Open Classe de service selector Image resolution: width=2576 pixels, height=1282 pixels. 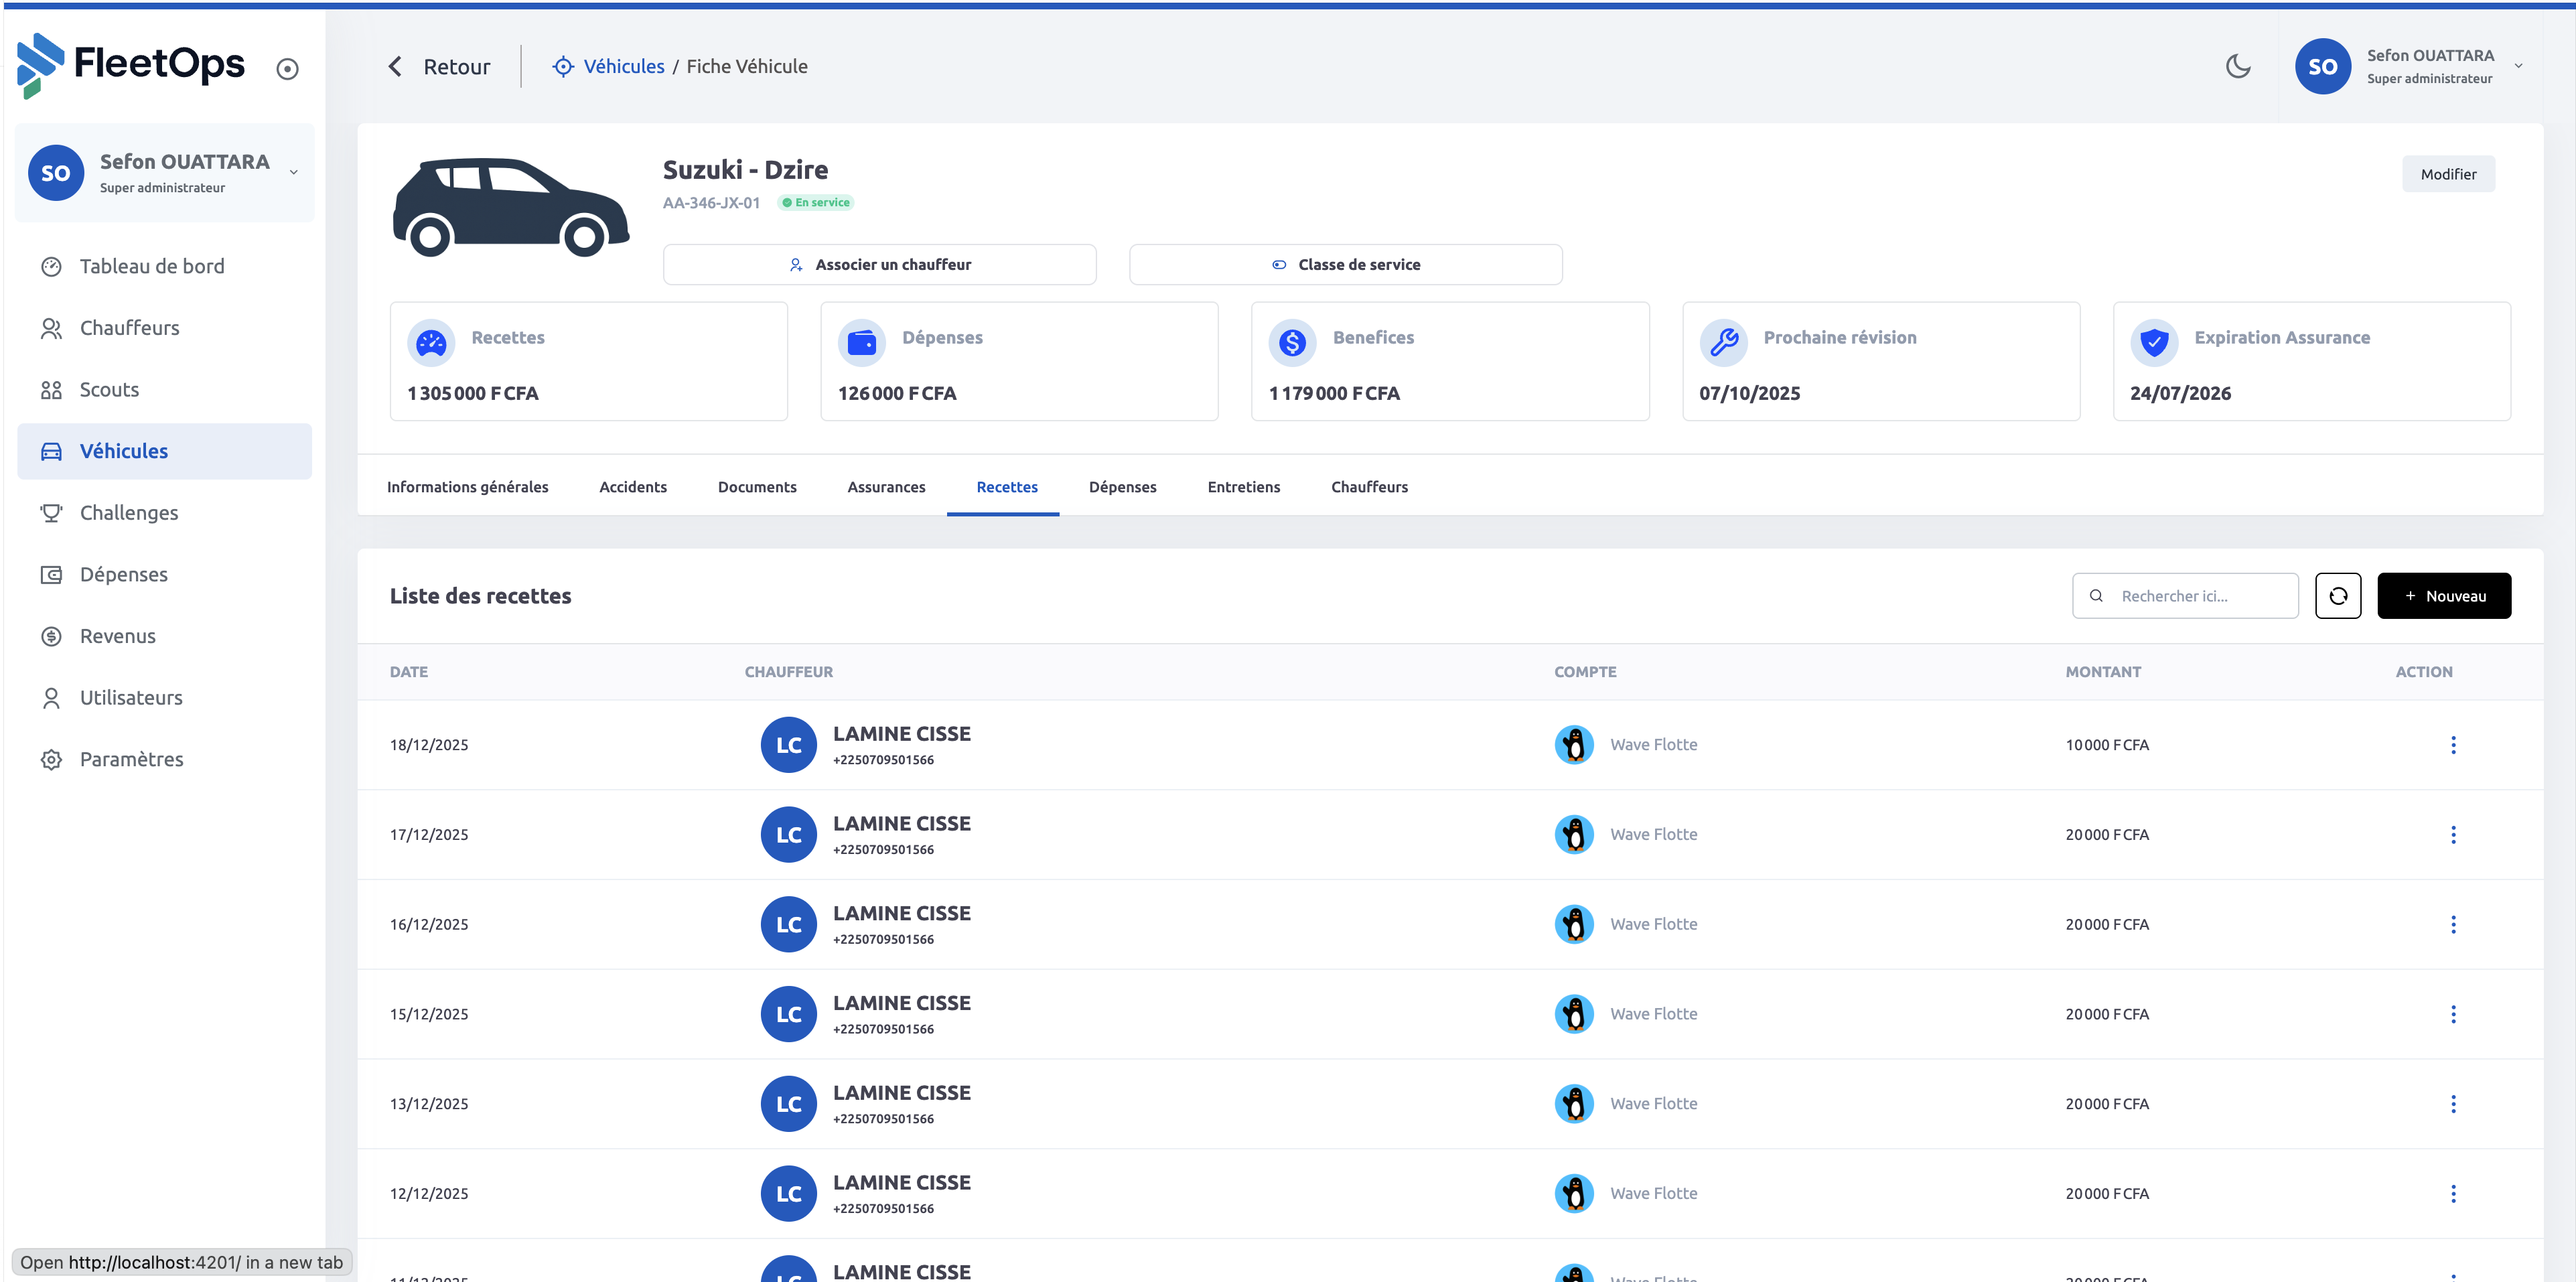tap(1345, 265)
